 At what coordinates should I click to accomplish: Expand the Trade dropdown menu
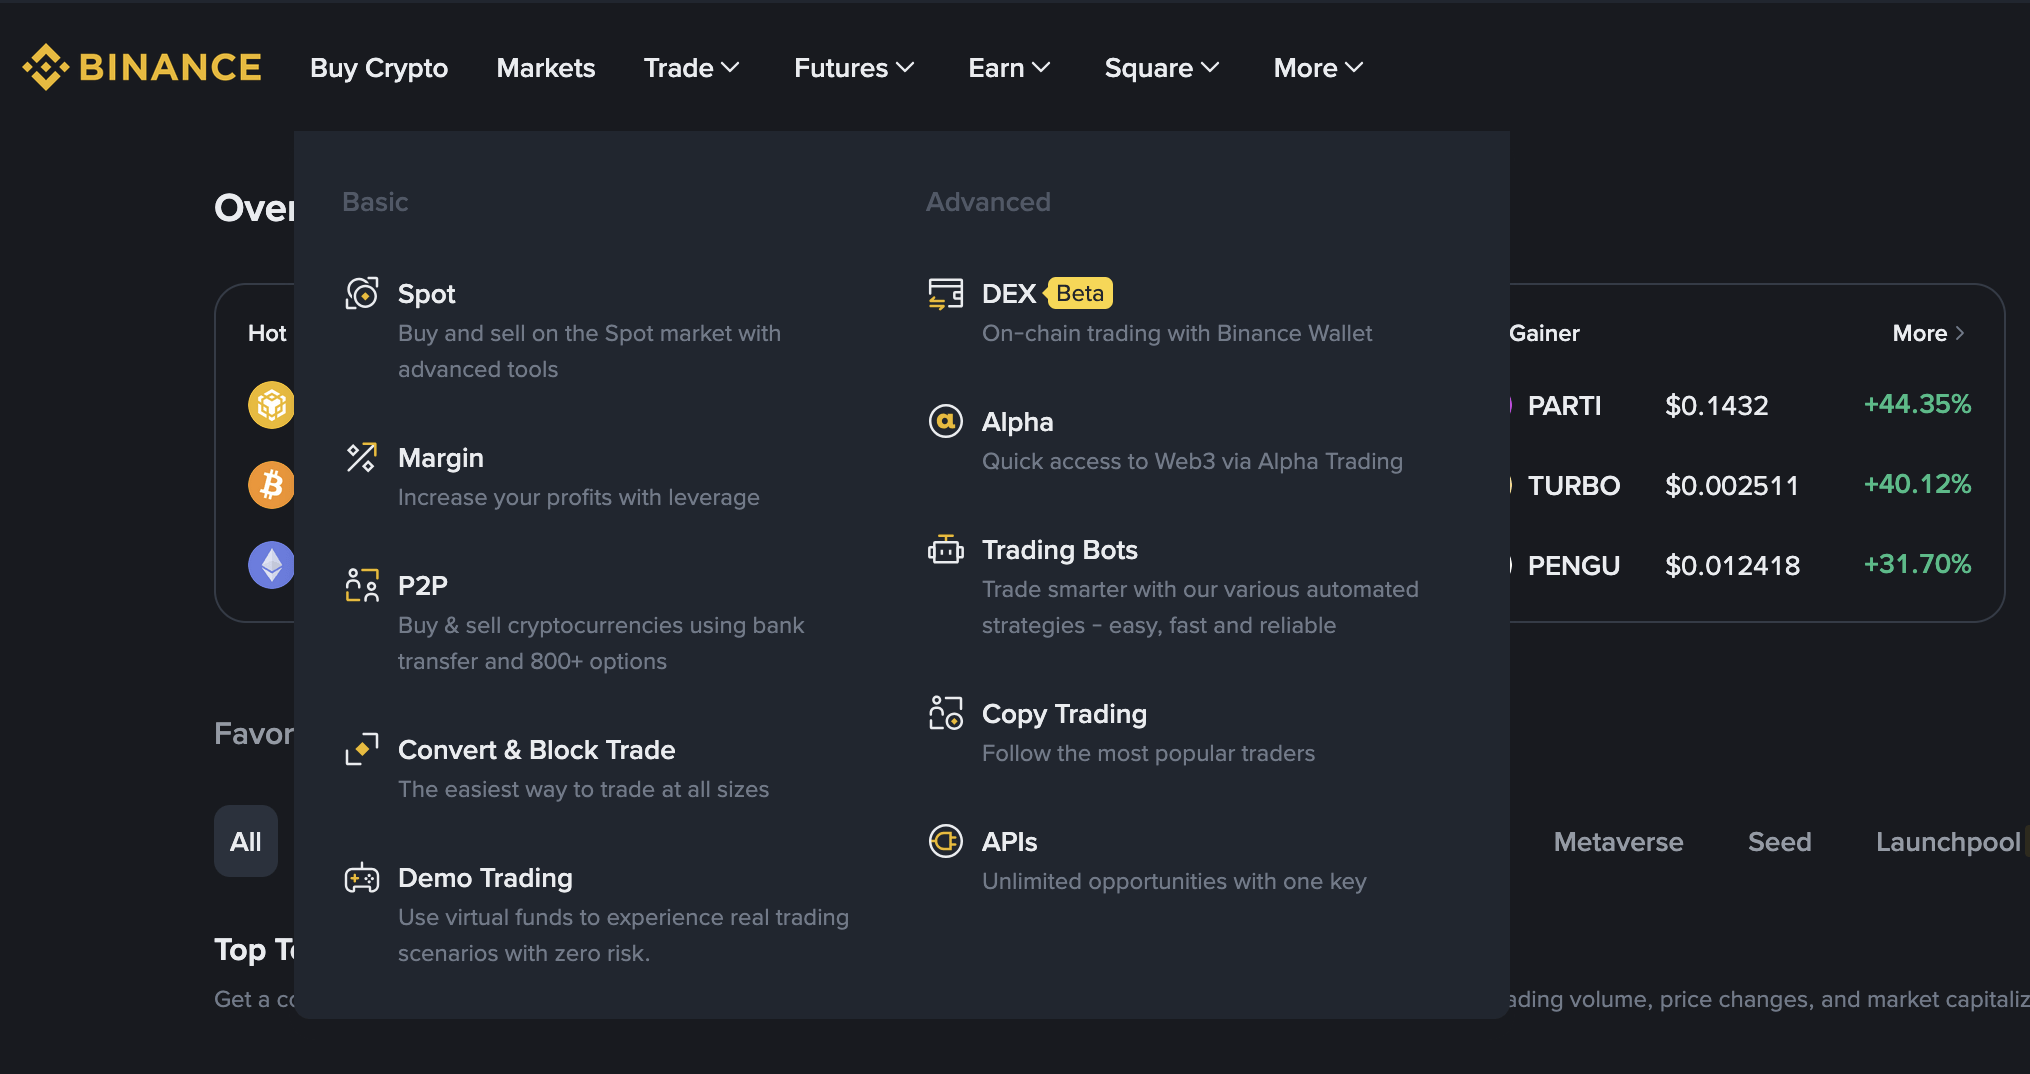(x=692, y=67)
